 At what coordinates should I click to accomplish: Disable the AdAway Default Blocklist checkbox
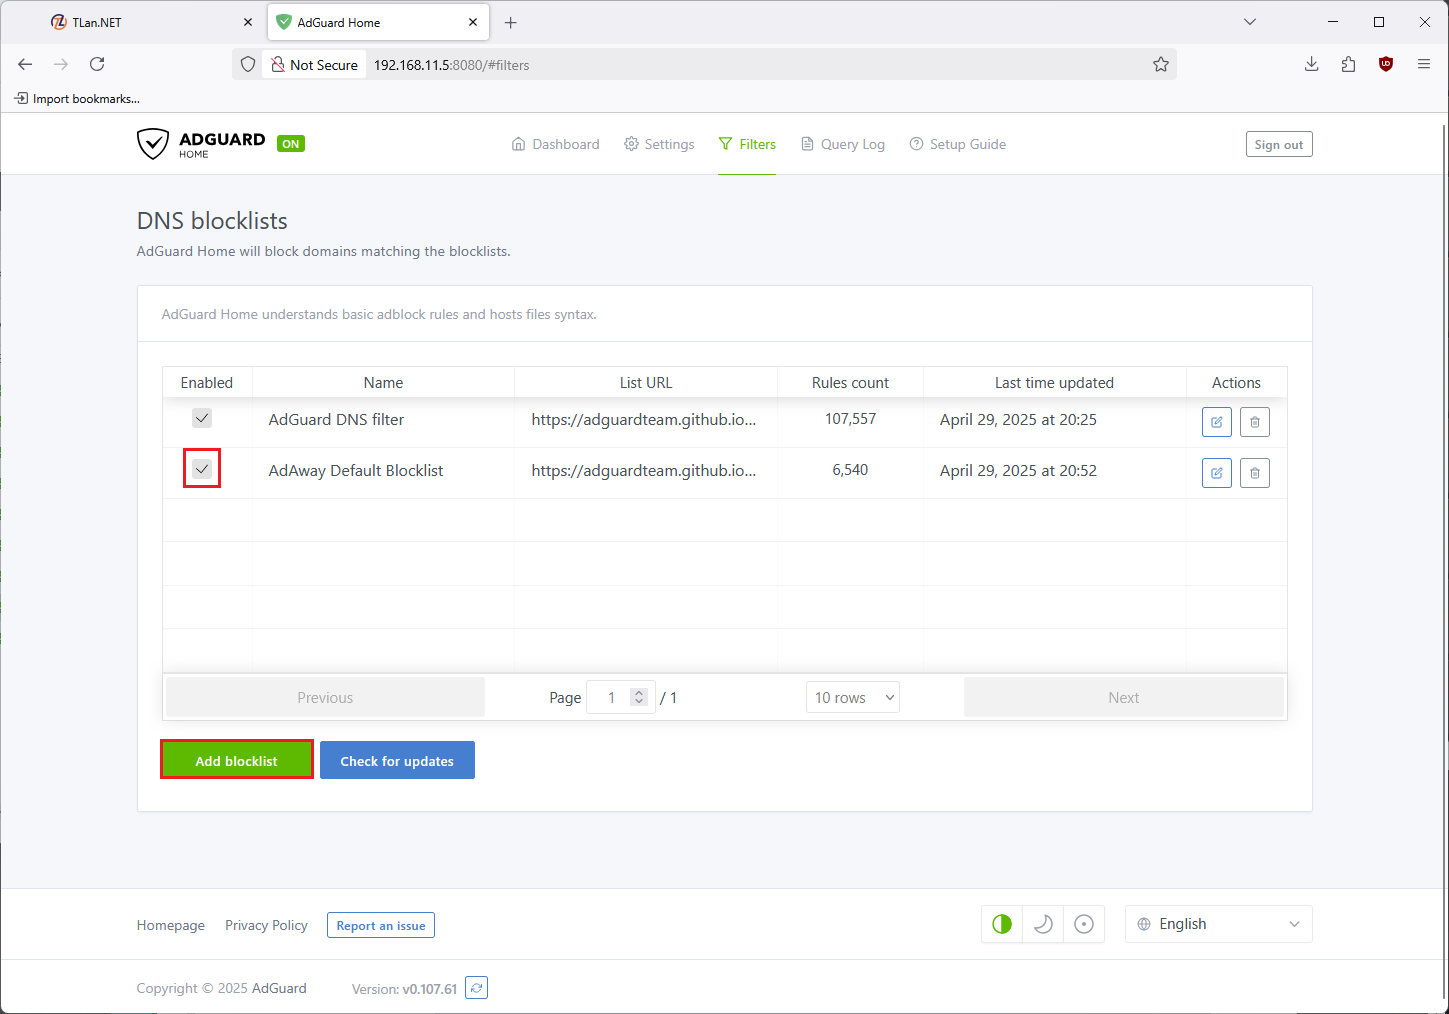coord(202,468)
